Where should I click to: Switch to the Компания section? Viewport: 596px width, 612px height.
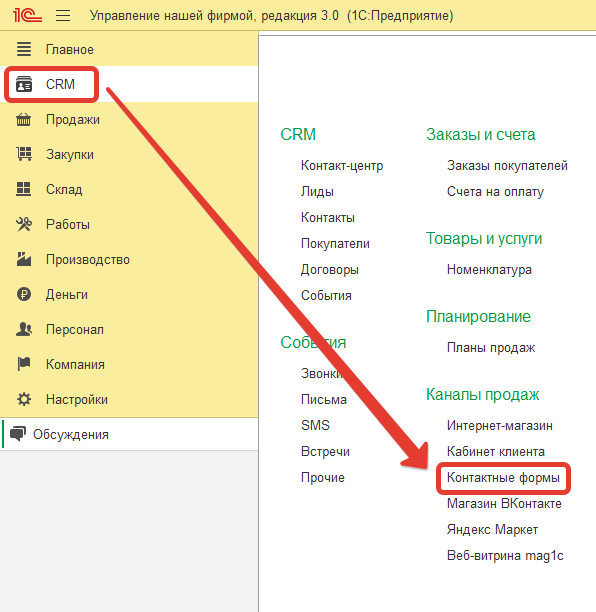[x=75, y=364]
